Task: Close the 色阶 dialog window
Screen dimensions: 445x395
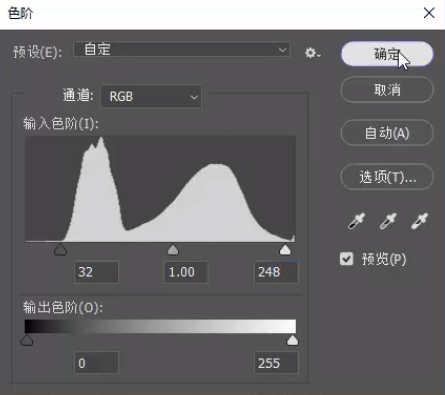Action: [x=429, y=13]
